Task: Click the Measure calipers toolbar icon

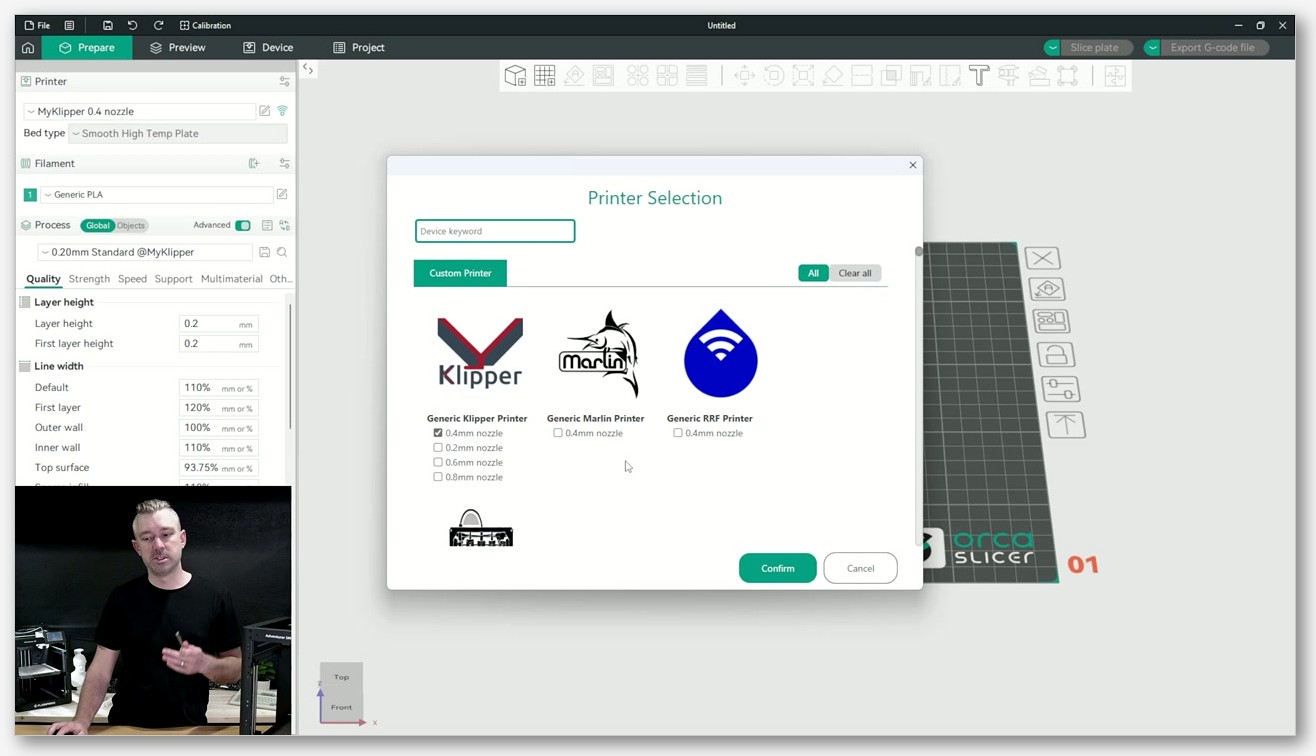Action: click(1008, 76)
